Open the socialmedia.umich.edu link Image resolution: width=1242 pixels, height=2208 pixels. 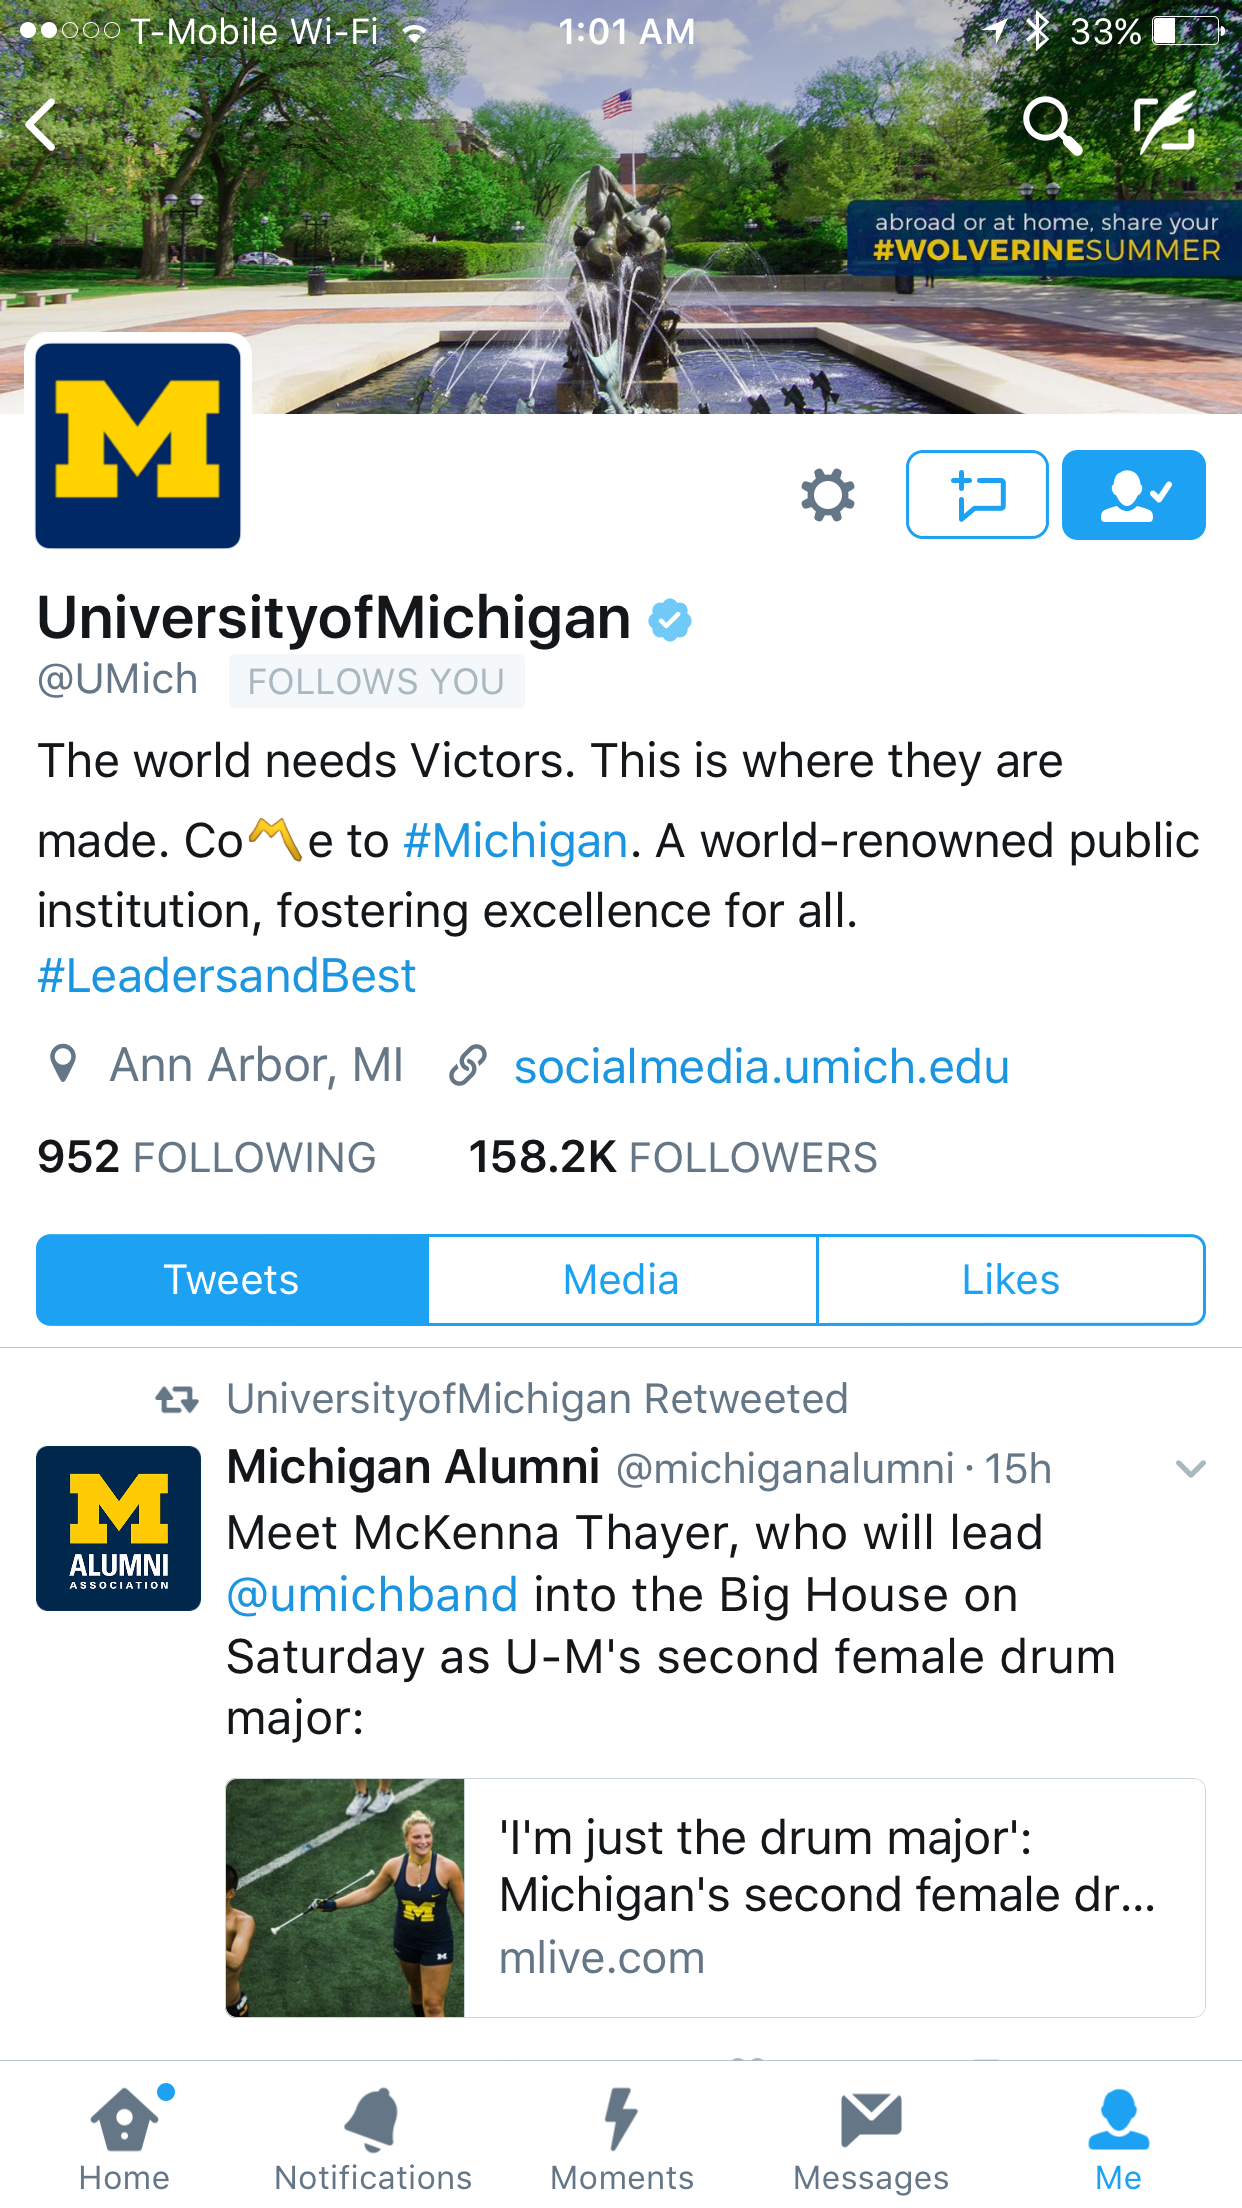point(761,1067)
